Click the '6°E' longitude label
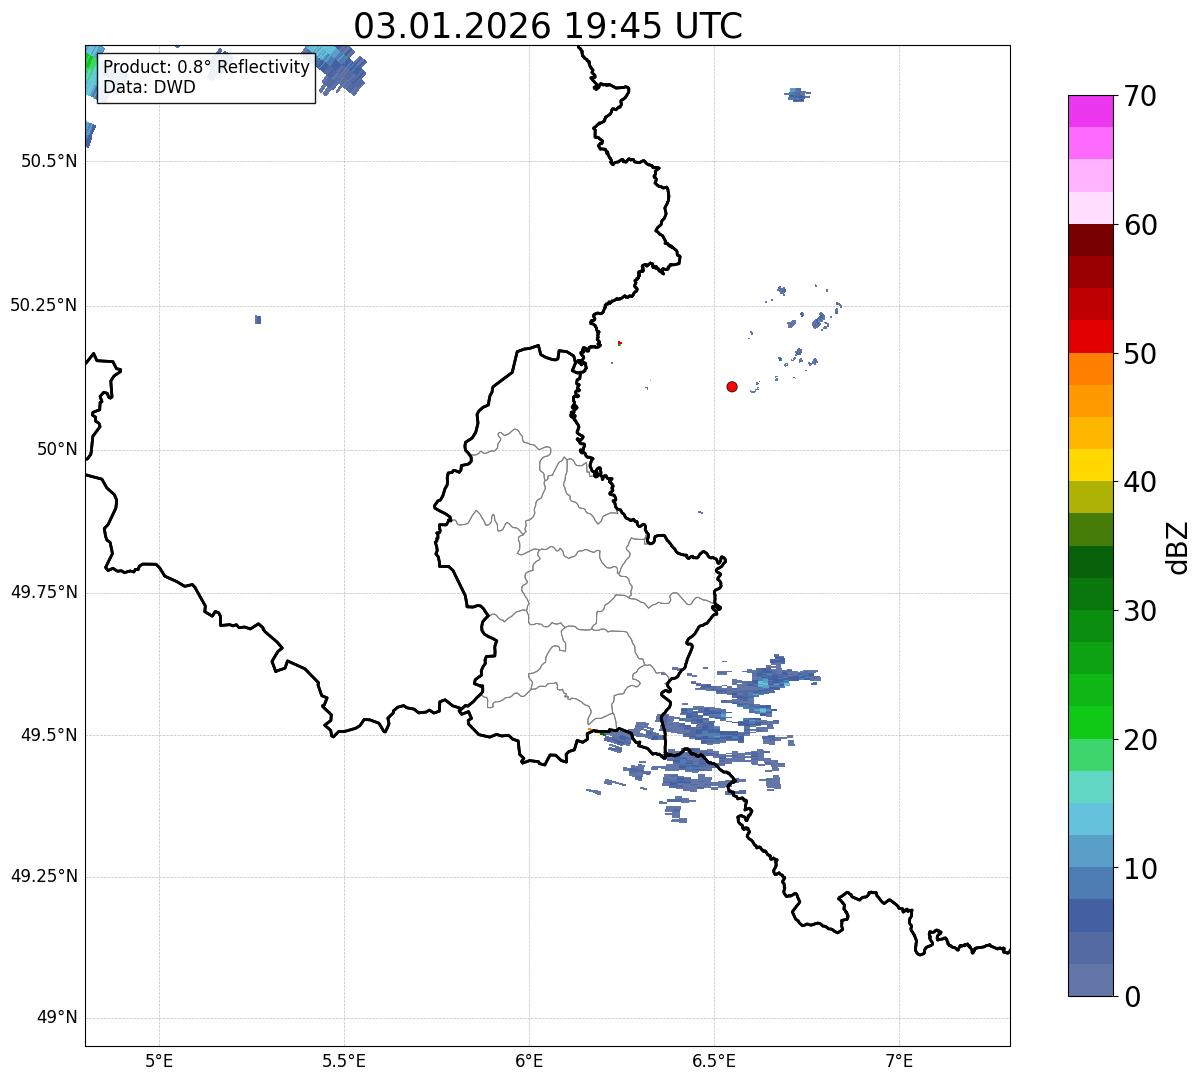This screenshot has width=1202, height=1081. [529, 1061]
